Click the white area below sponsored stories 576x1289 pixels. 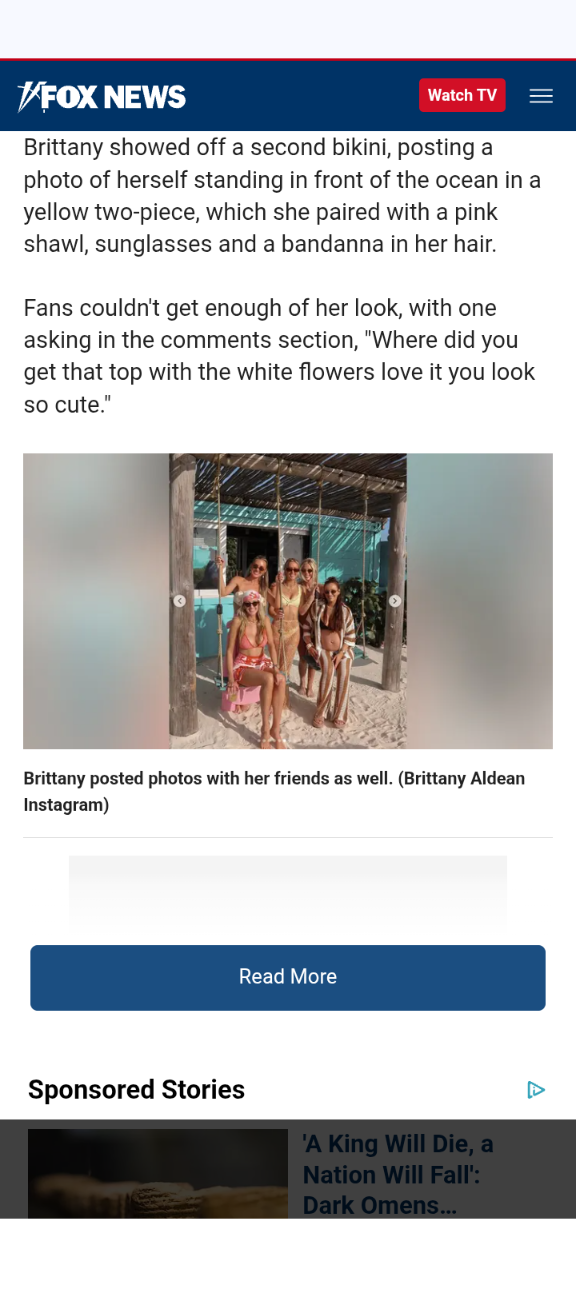click(x=288, y=1254)
